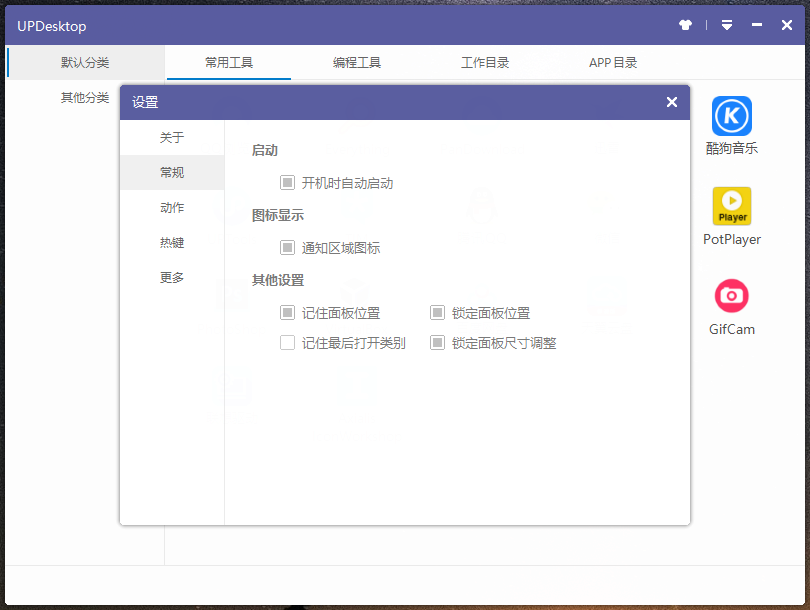Launch 酷狗音乐 app icon
810x610 pixels.
tap(731, 116)
